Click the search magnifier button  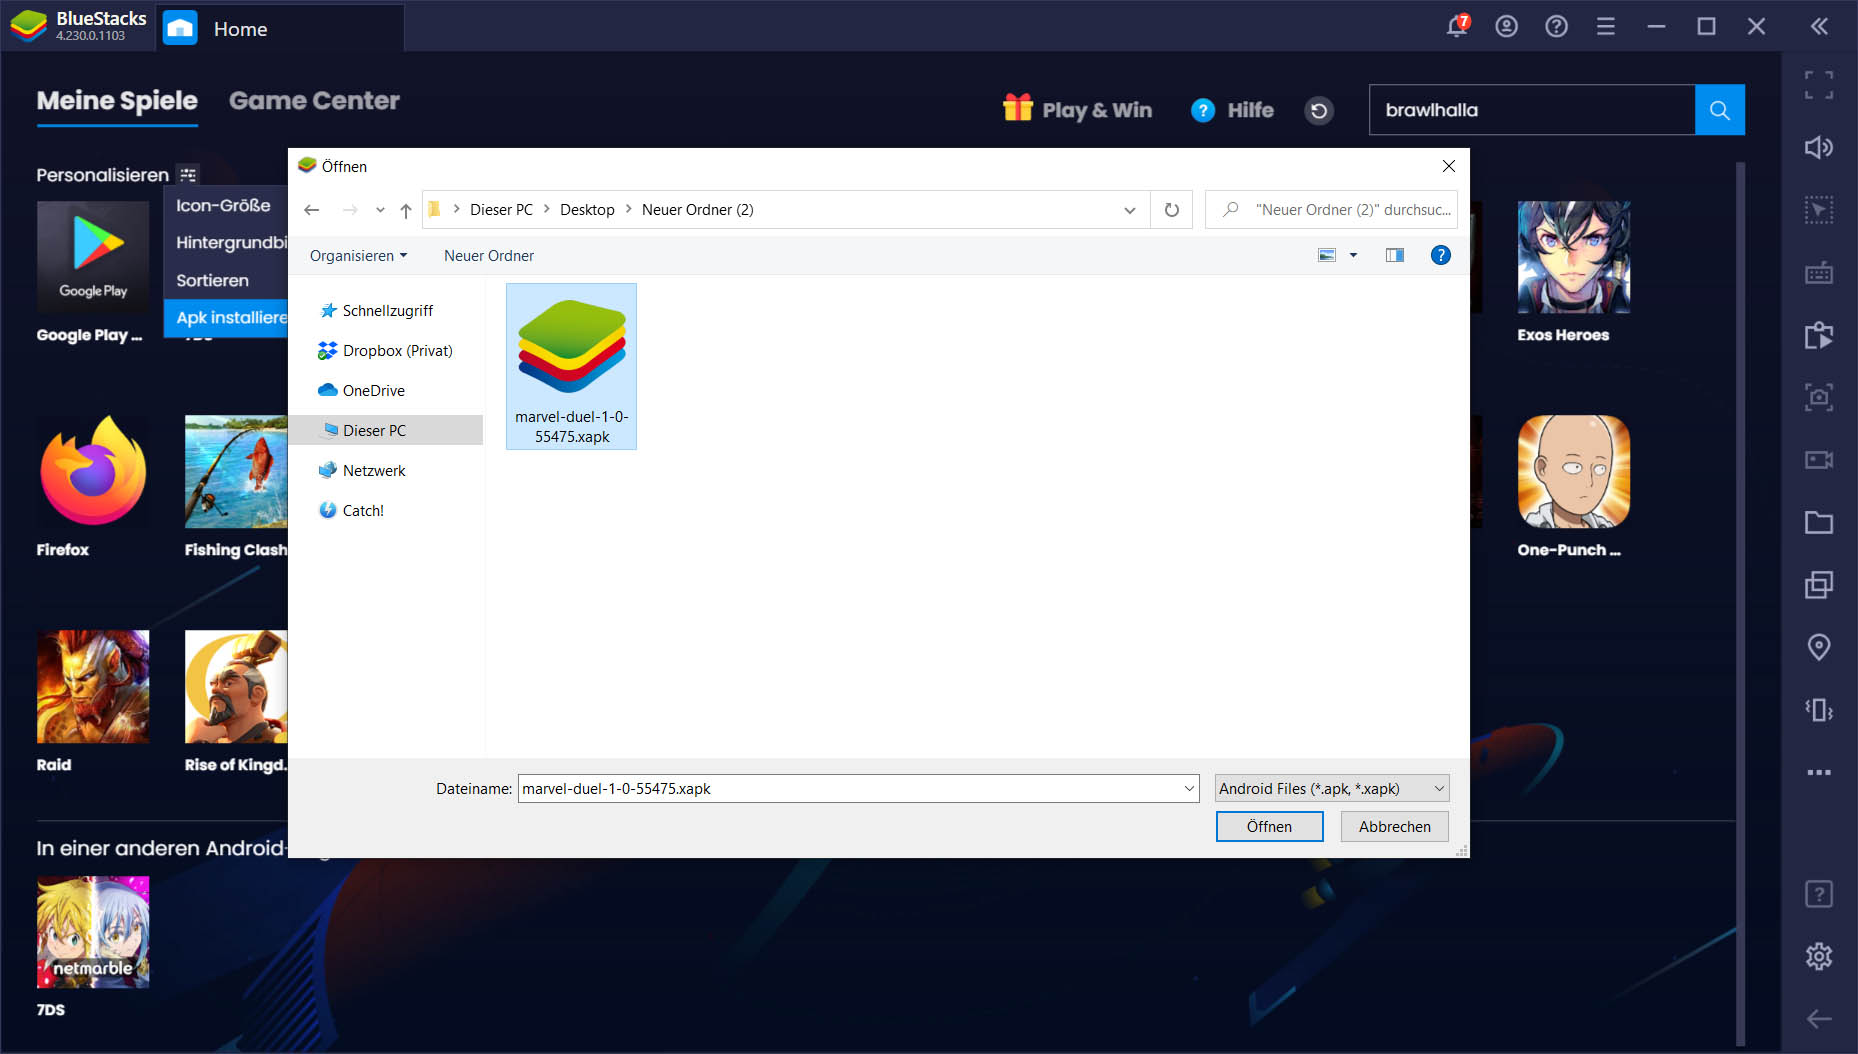point(1720,110)
